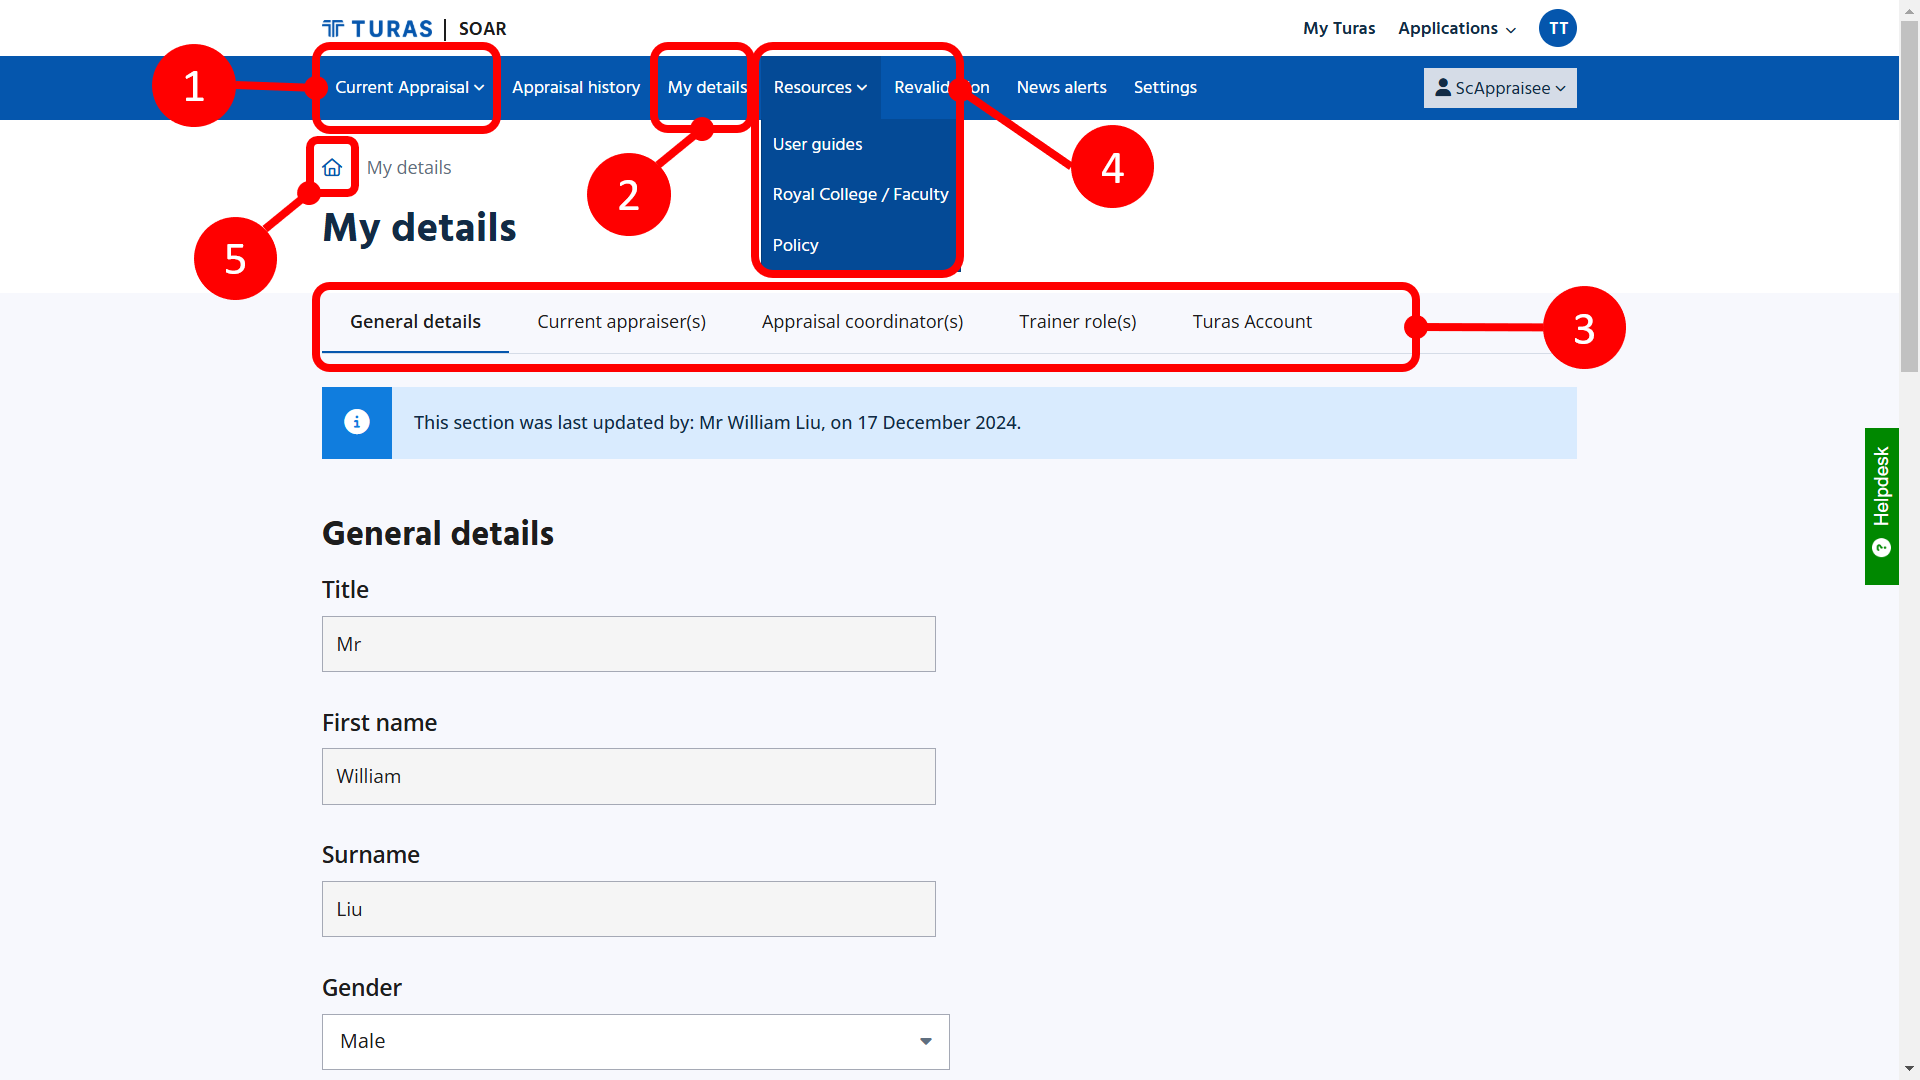Collapse the Resources dropdown menu

[x=820, y=88]
